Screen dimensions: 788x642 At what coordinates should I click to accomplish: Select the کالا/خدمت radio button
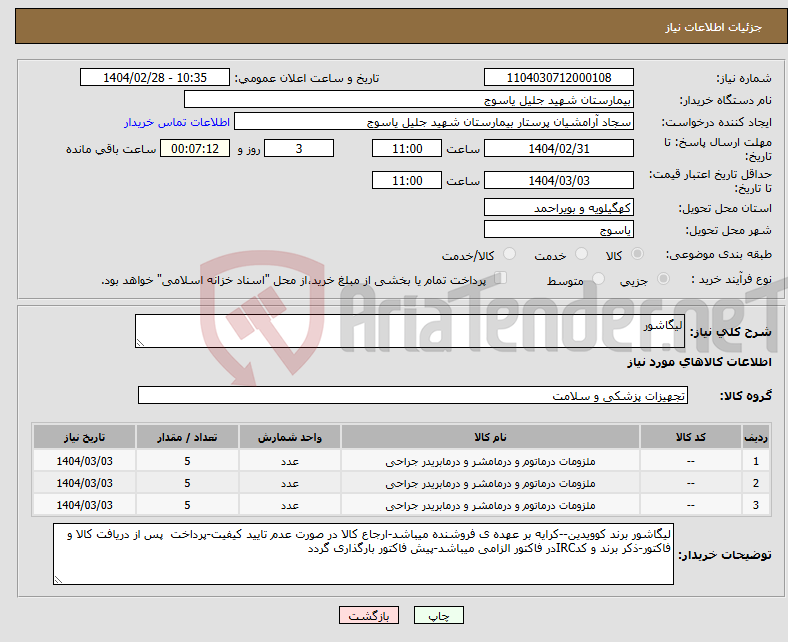click(509, 254)
